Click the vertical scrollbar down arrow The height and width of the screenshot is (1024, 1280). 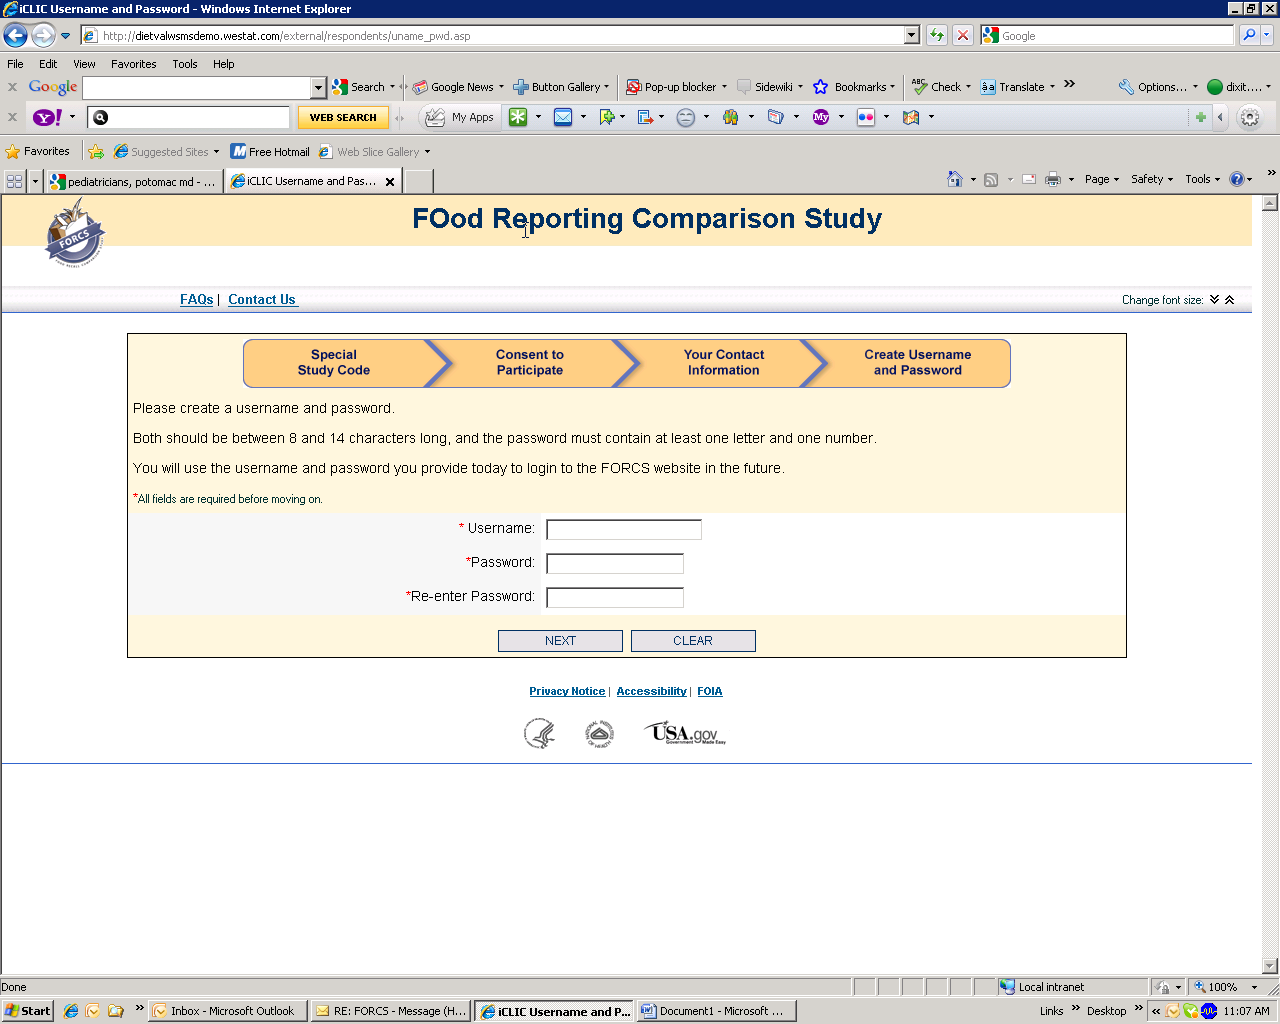click(1270, 966)
